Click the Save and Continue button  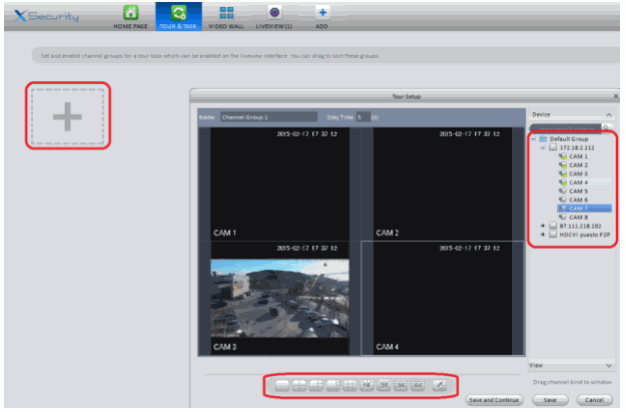click(x=494, y=400)
